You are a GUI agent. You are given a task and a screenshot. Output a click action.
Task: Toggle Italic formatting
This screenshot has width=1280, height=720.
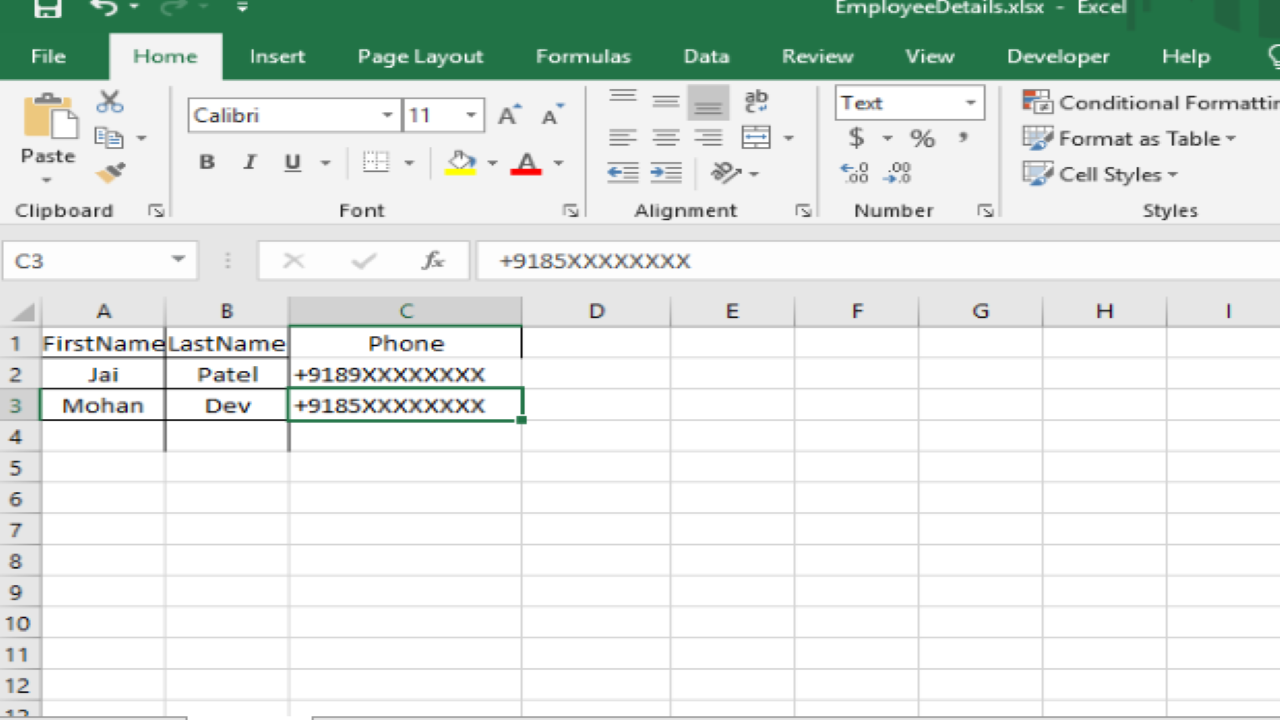pos(250,163)
